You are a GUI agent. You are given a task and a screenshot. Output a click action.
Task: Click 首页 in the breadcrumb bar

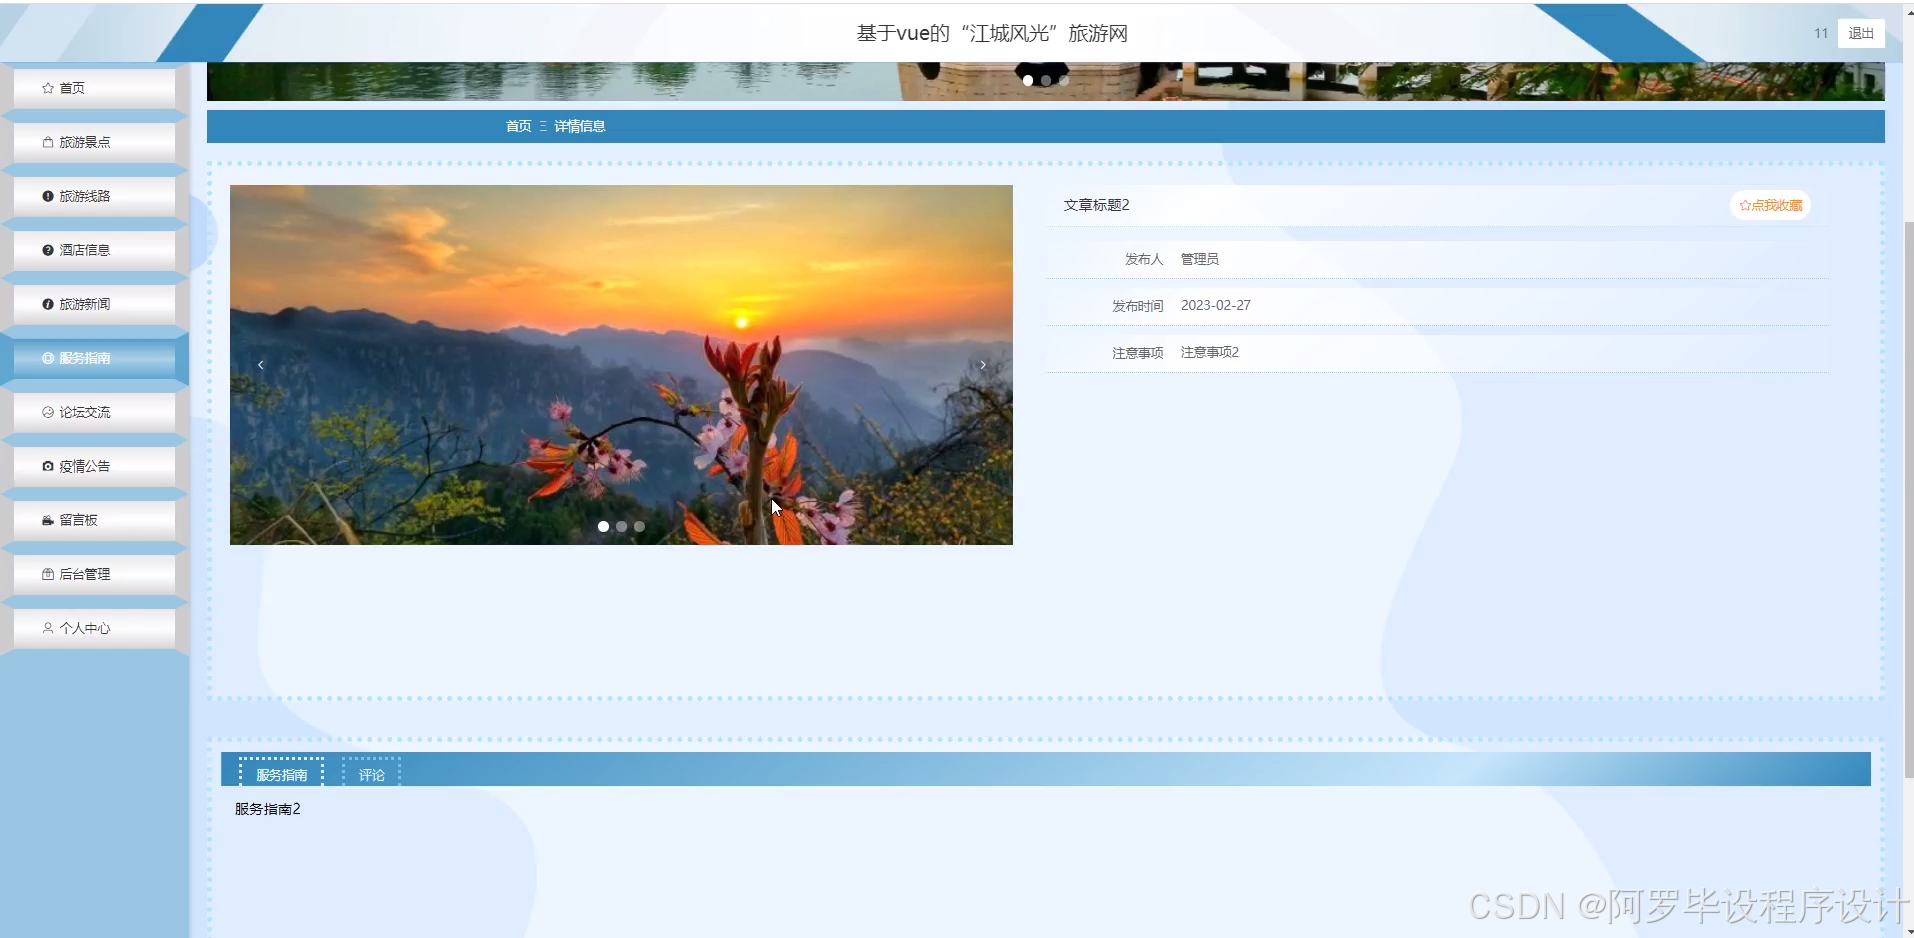pos(518,126)
